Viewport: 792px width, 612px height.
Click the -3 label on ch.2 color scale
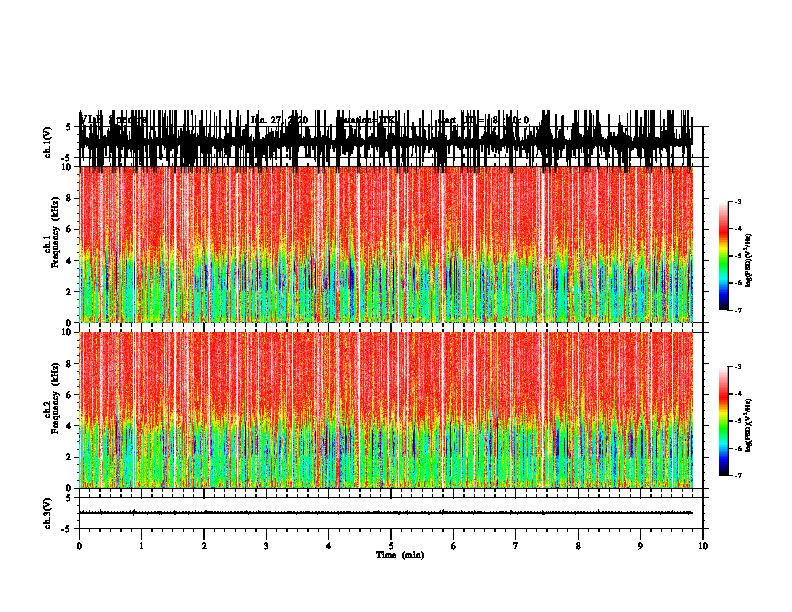coord(737,367)
